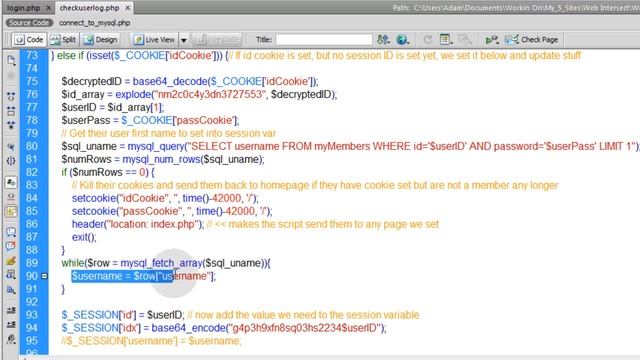
Task: Switch to Code view
Action: 29,40
